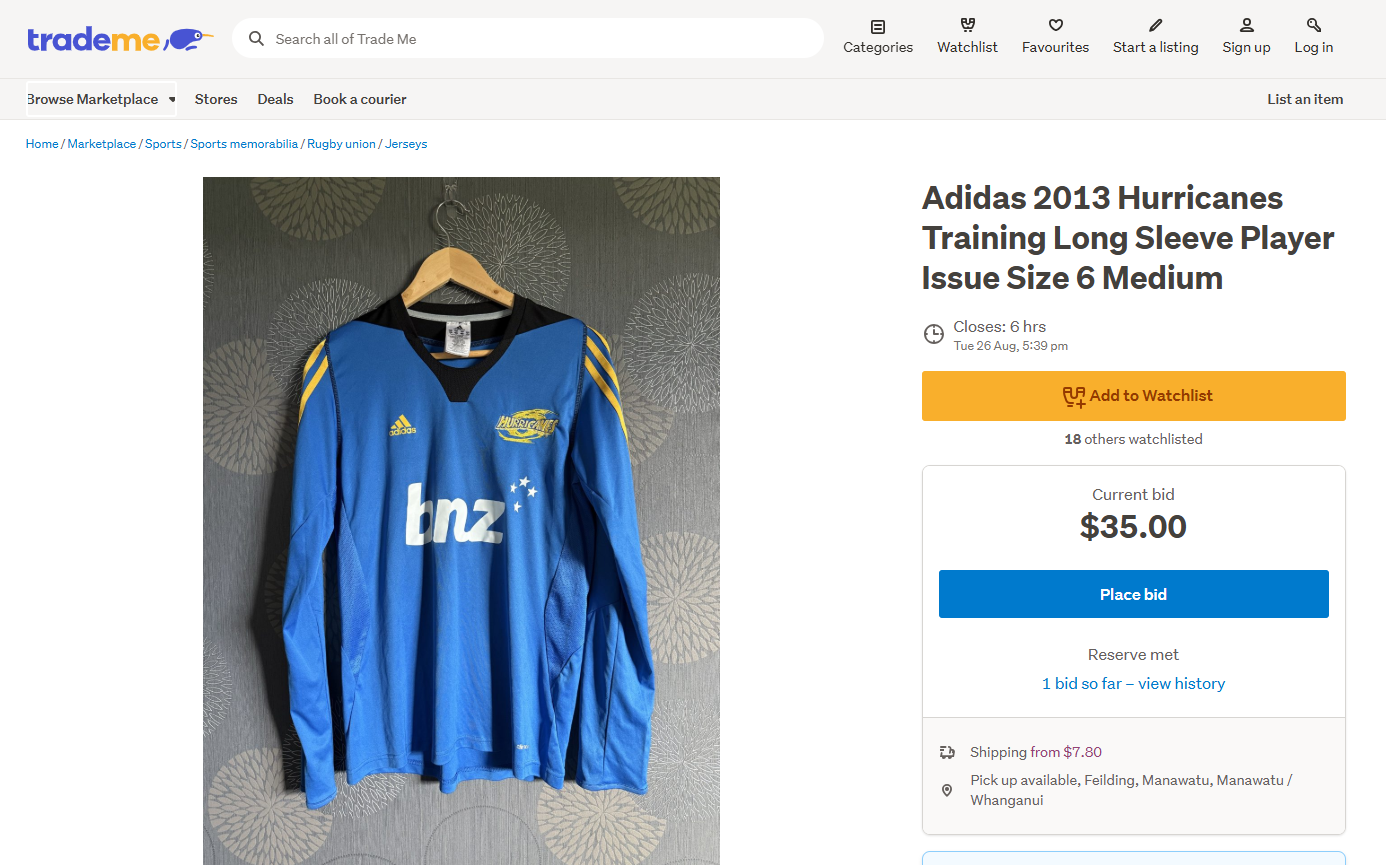Screen dimensions: 1386x865
Task: Open the bid history link
Action: 1133,684
